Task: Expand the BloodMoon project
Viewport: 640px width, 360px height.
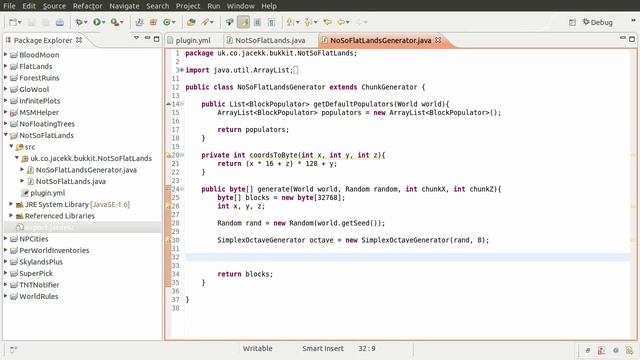Action: (x=6, y=54)
